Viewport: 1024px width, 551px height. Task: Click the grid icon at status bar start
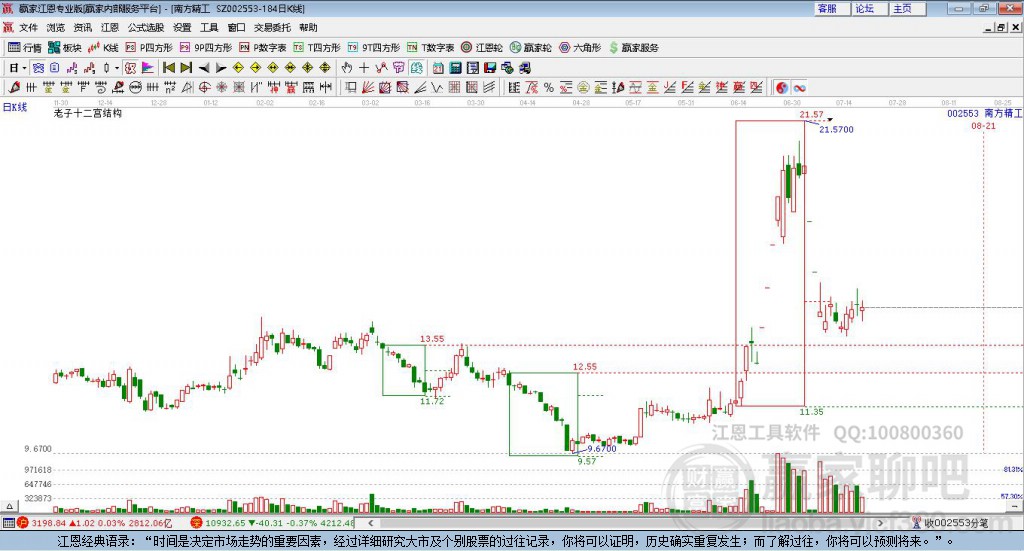point(8,523)
